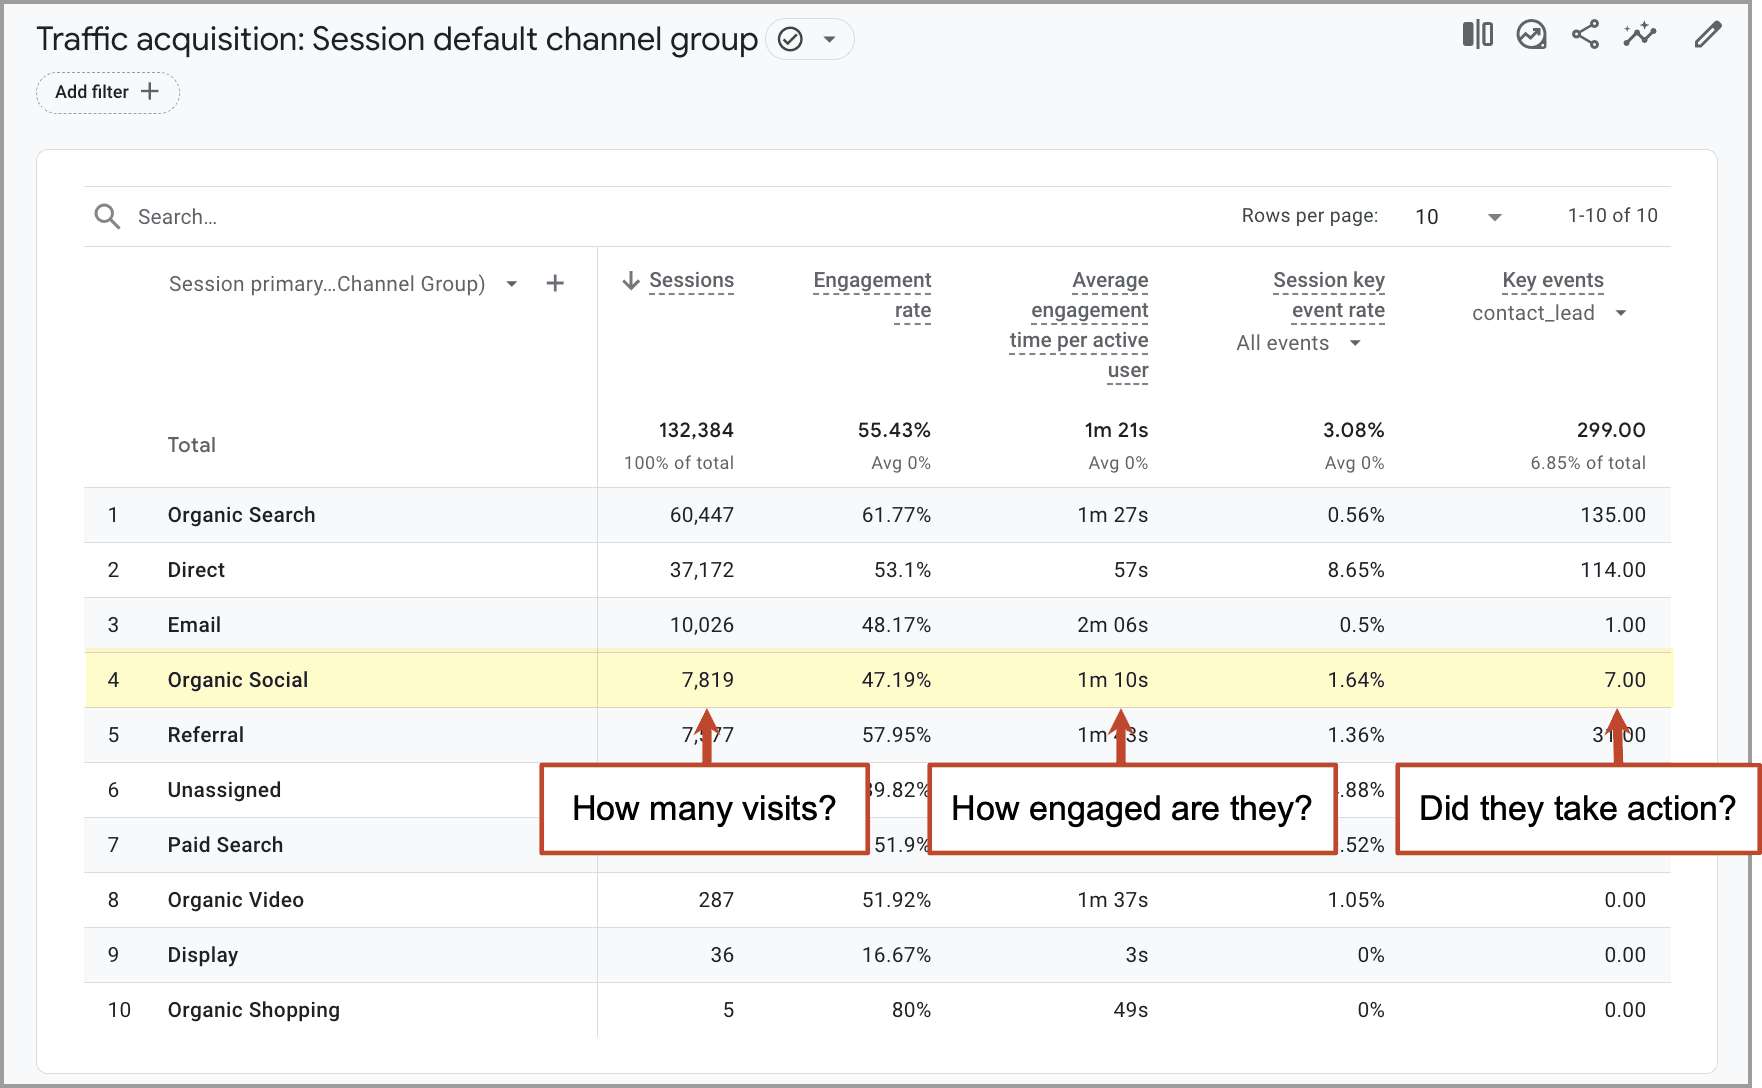Click the 37,172 sessions value

pyautogui.click(x=701, y=570)
